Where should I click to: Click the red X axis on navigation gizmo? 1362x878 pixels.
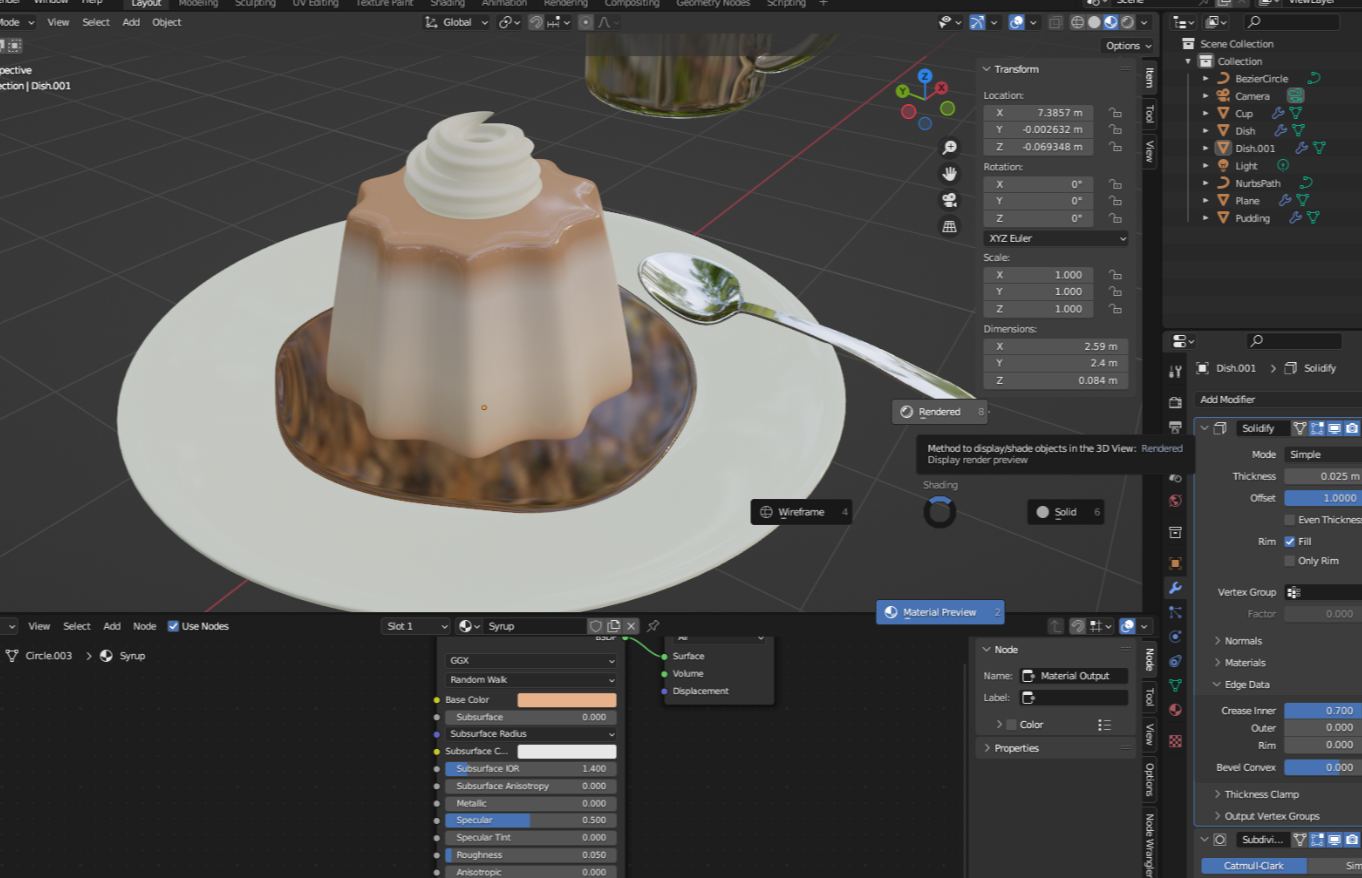tap(942, 88)
